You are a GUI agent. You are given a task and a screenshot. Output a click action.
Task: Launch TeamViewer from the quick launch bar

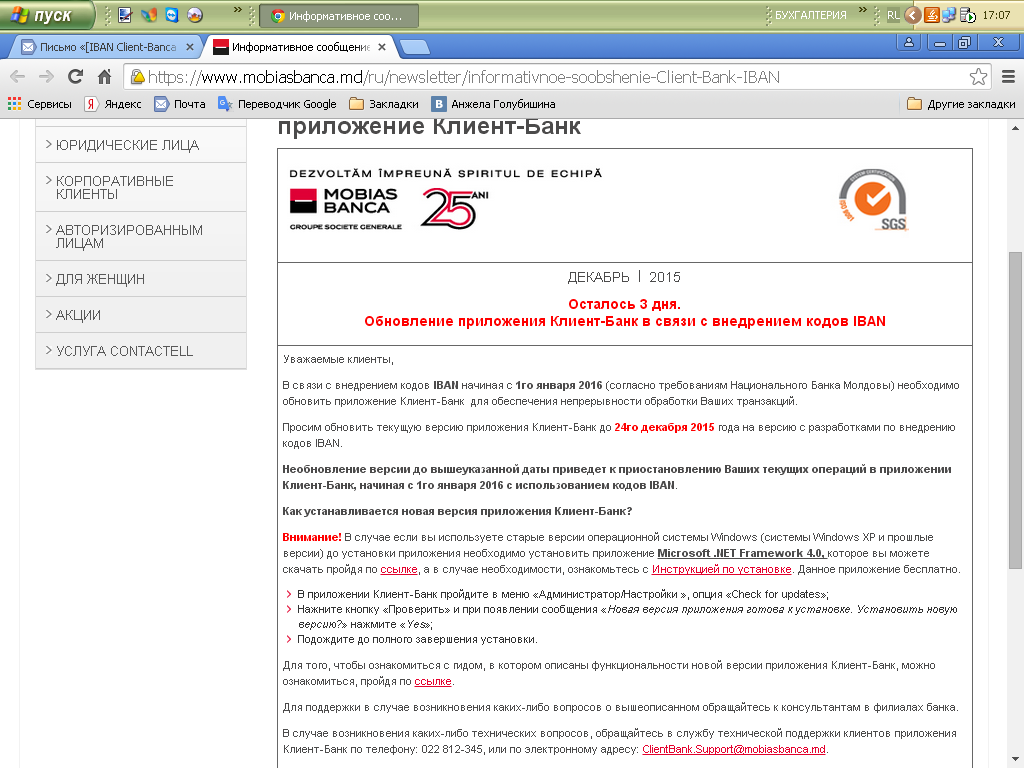click(172, 15)
